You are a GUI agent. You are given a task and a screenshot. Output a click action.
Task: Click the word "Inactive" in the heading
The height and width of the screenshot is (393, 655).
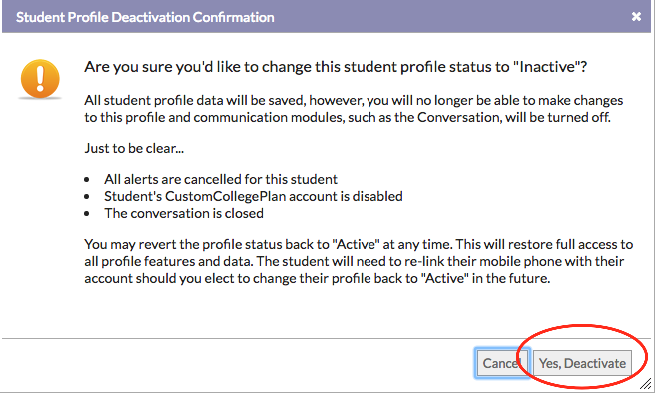(547, 67)
